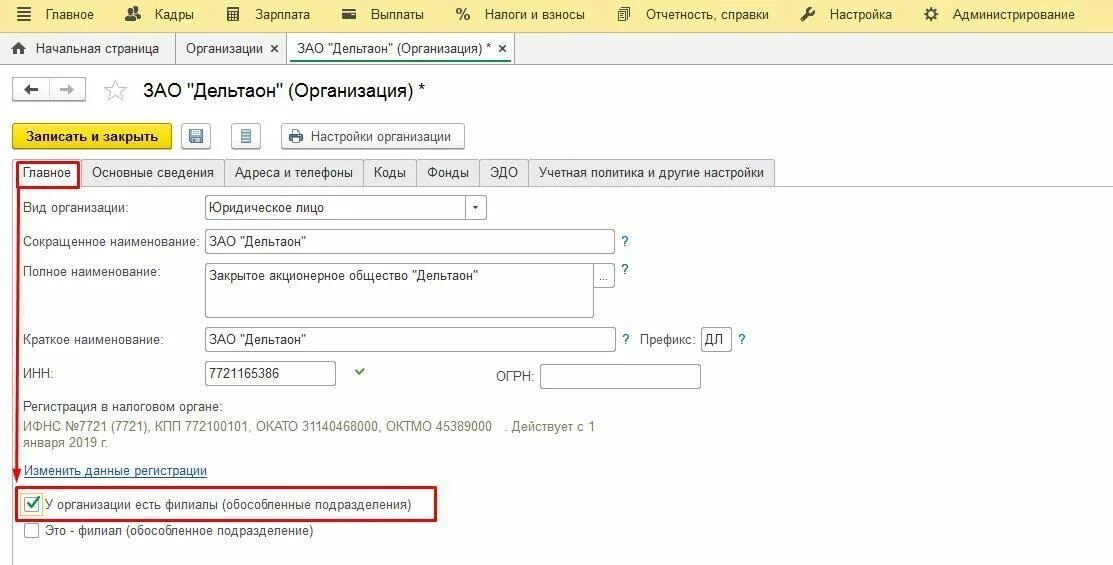Go forward with the right arrow button

[x=67, y=89]
